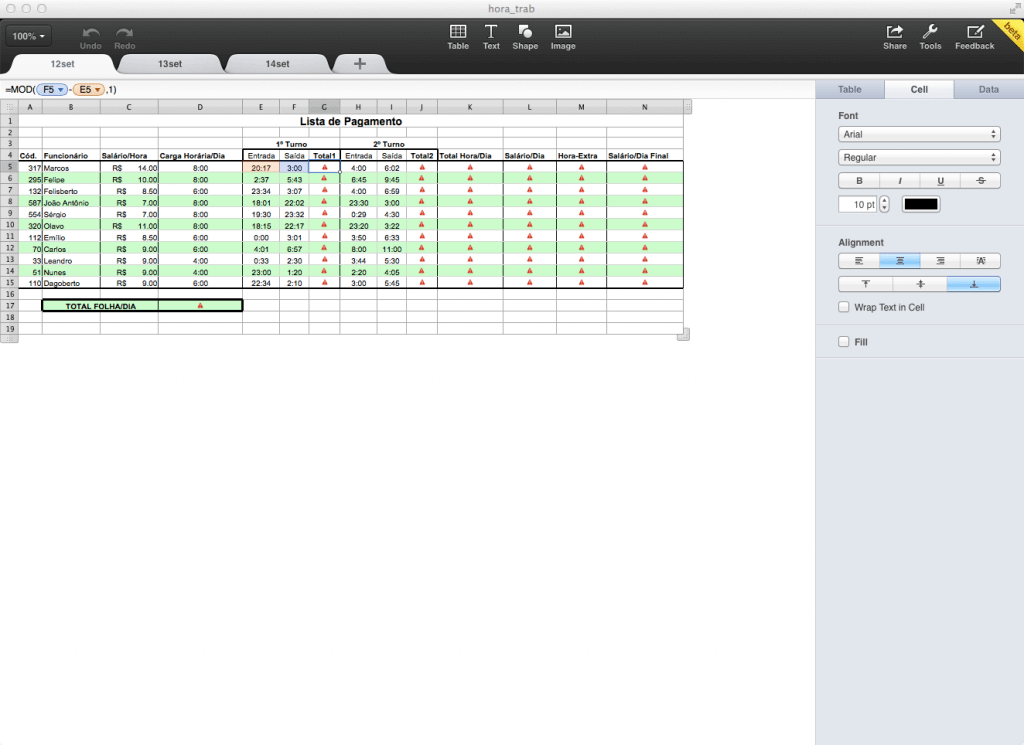Click the Redo arrow icon

(125, 33)
